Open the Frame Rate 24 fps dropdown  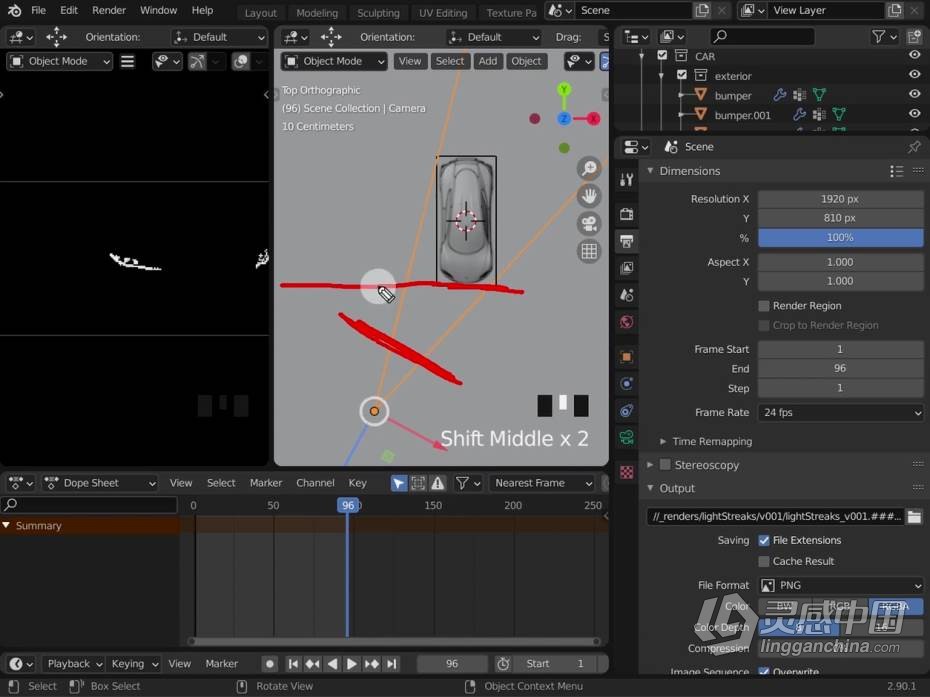840,413
